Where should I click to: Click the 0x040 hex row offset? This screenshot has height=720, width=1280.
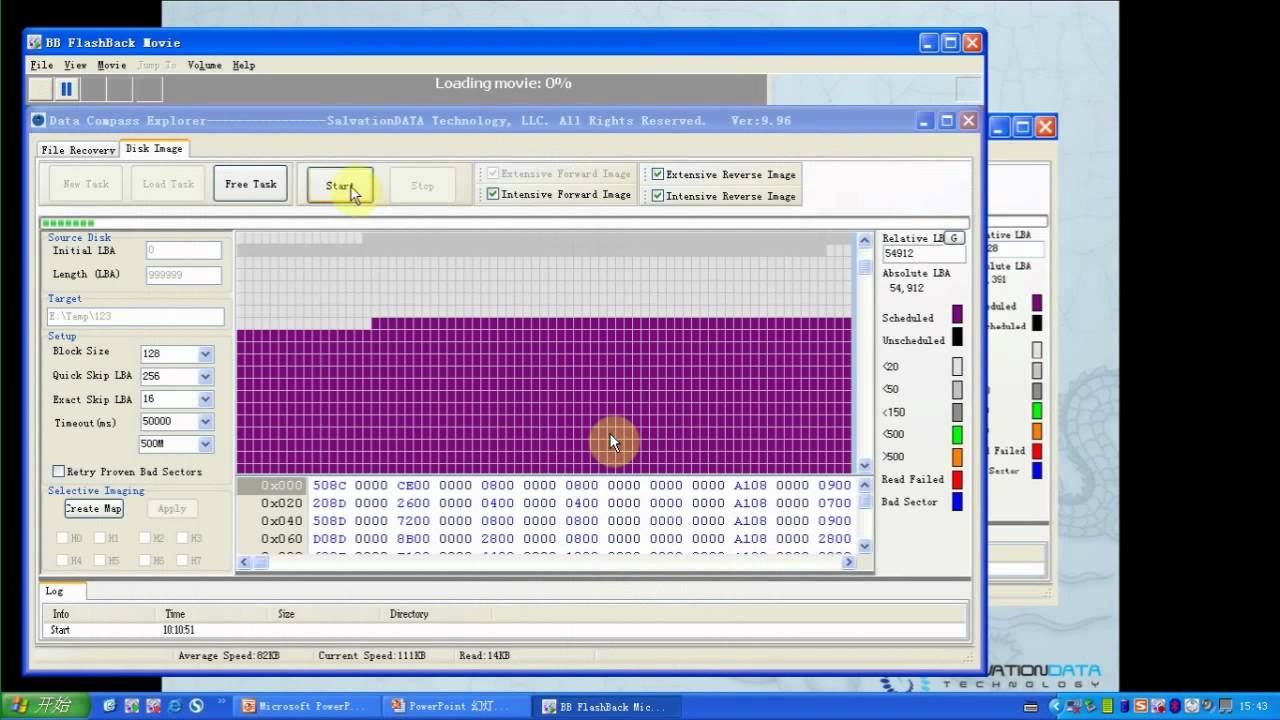[x=281, y=522]
